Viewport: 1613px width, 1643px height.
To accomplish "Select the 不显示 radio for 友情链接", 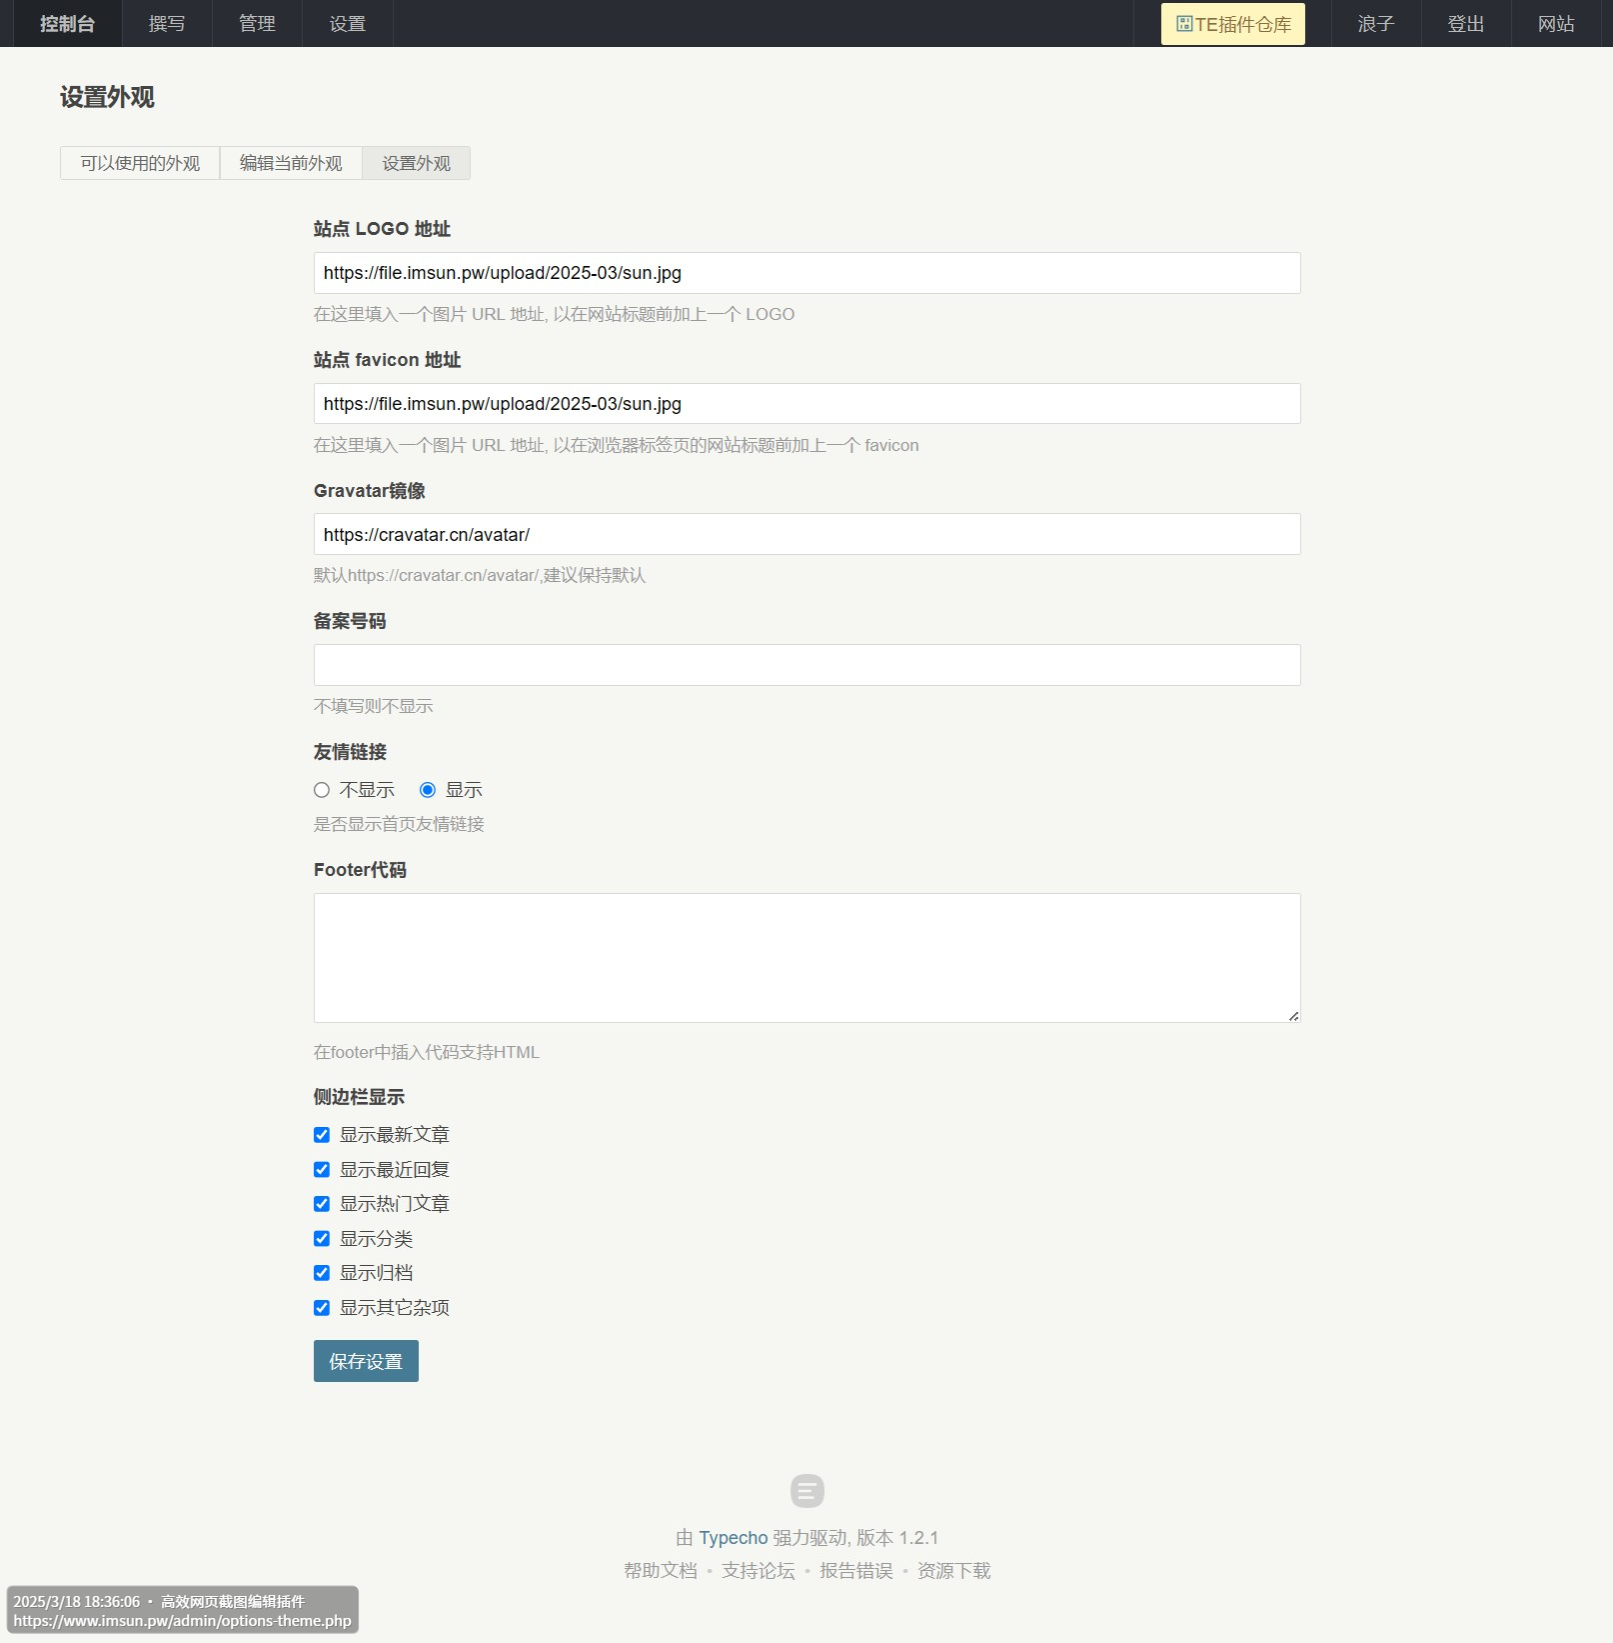I will pos(322,790).
